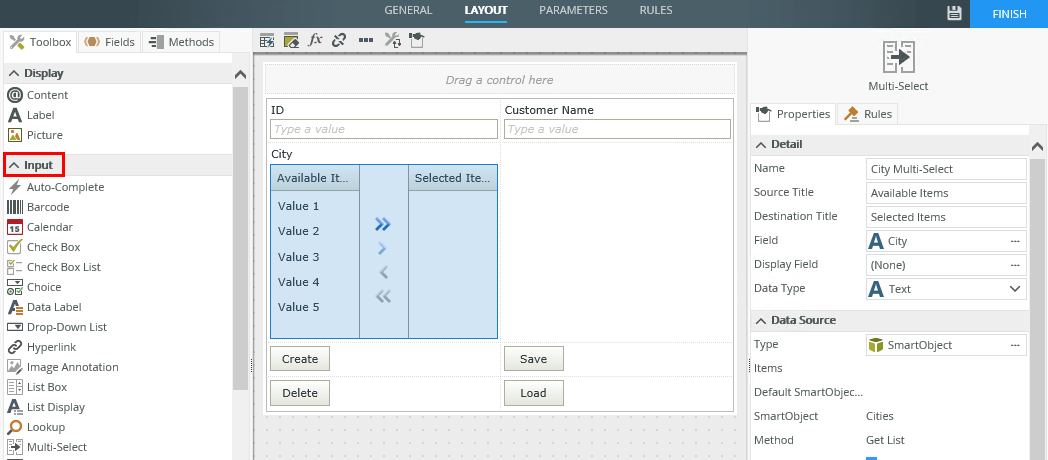The height and width of the screenshot is (460, 1048).
Task: Click the move all right double-arrow
Action: (382, 224)
